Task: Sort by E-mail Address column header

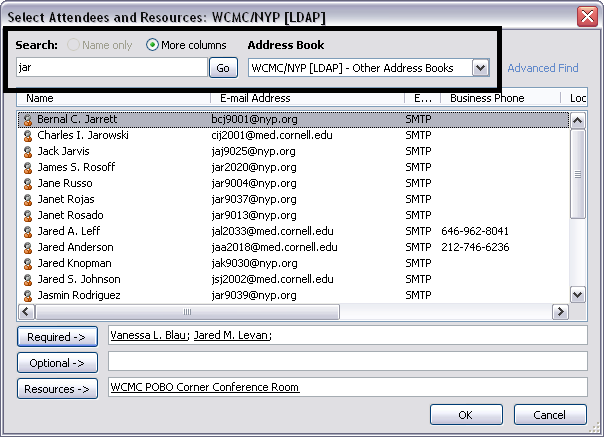Action: 305,98
